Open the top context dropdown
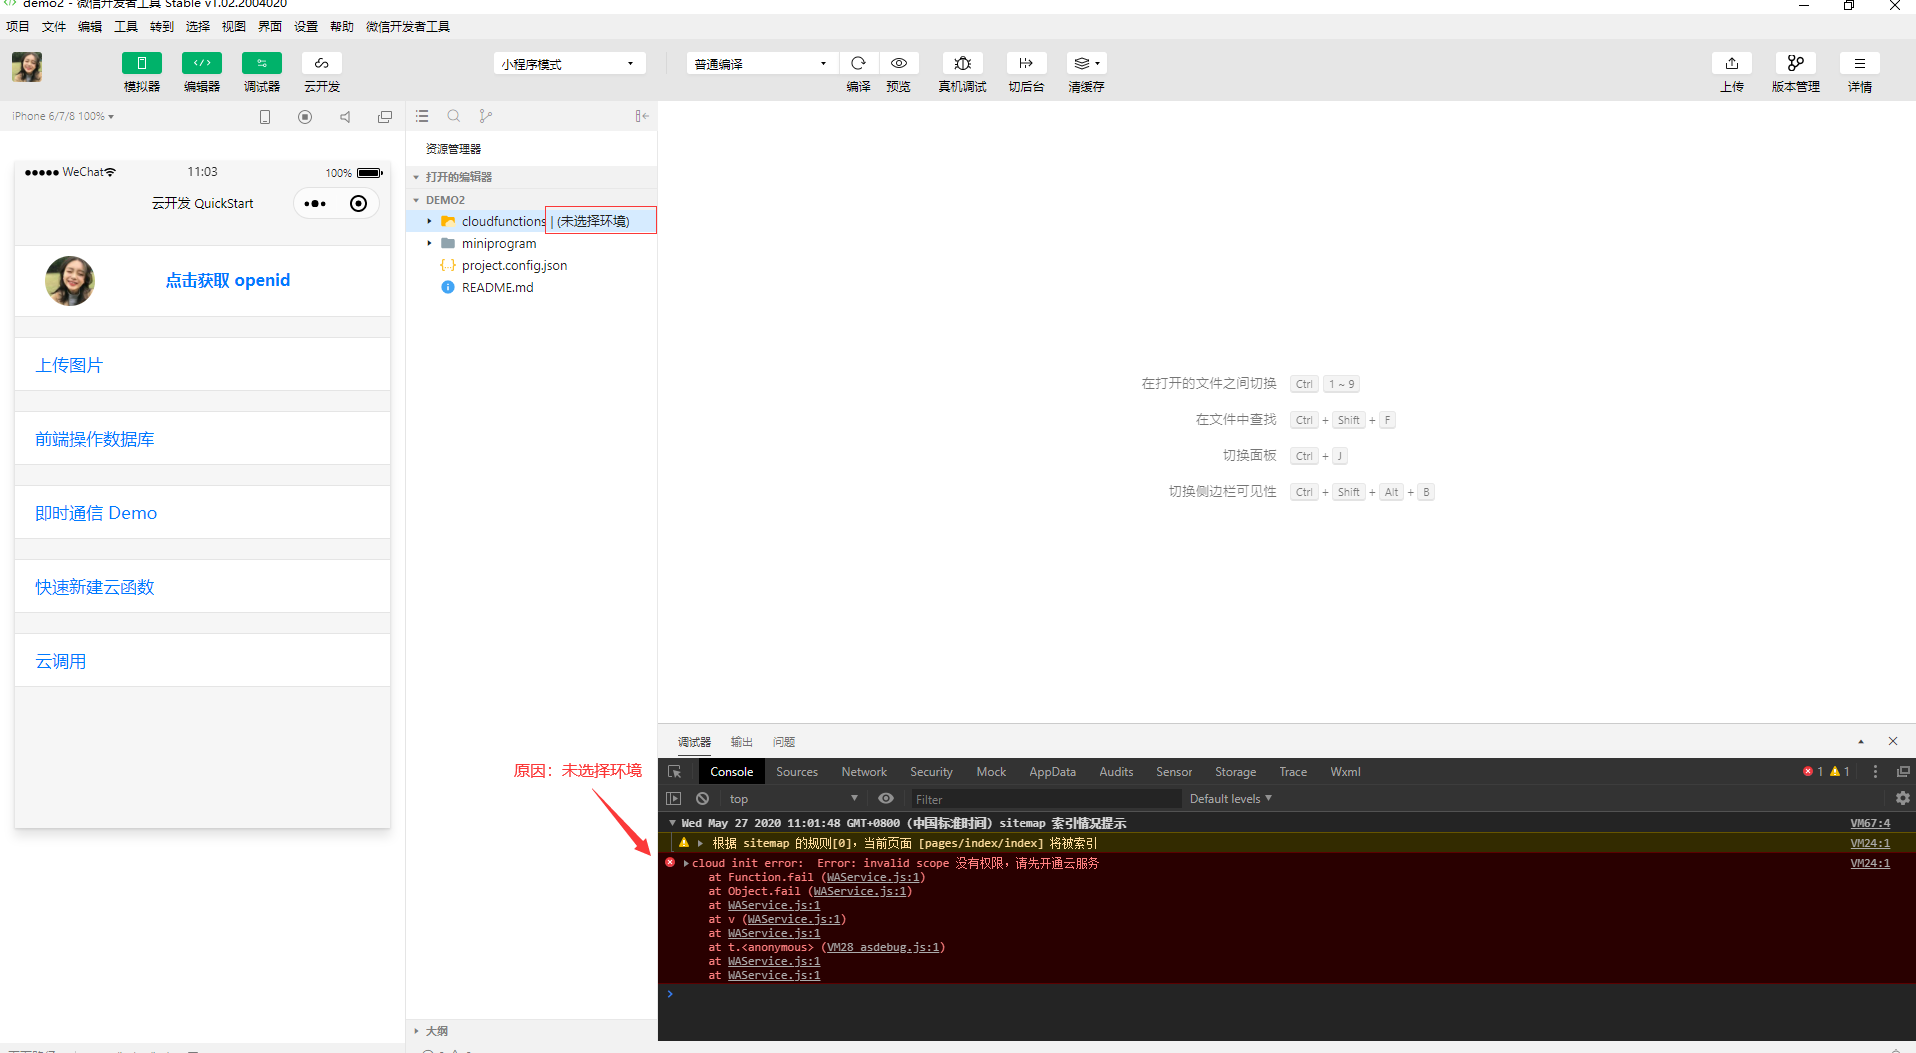 [x=793, y=799]
